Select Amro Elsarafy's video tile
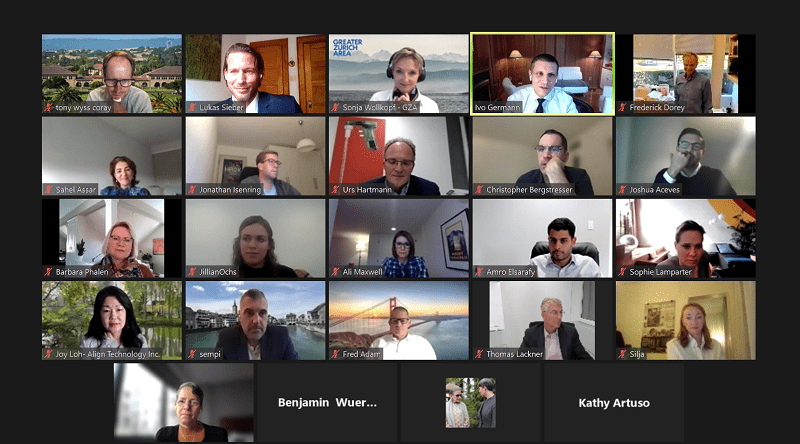This screenshot has width=800, height=444. 542,238
